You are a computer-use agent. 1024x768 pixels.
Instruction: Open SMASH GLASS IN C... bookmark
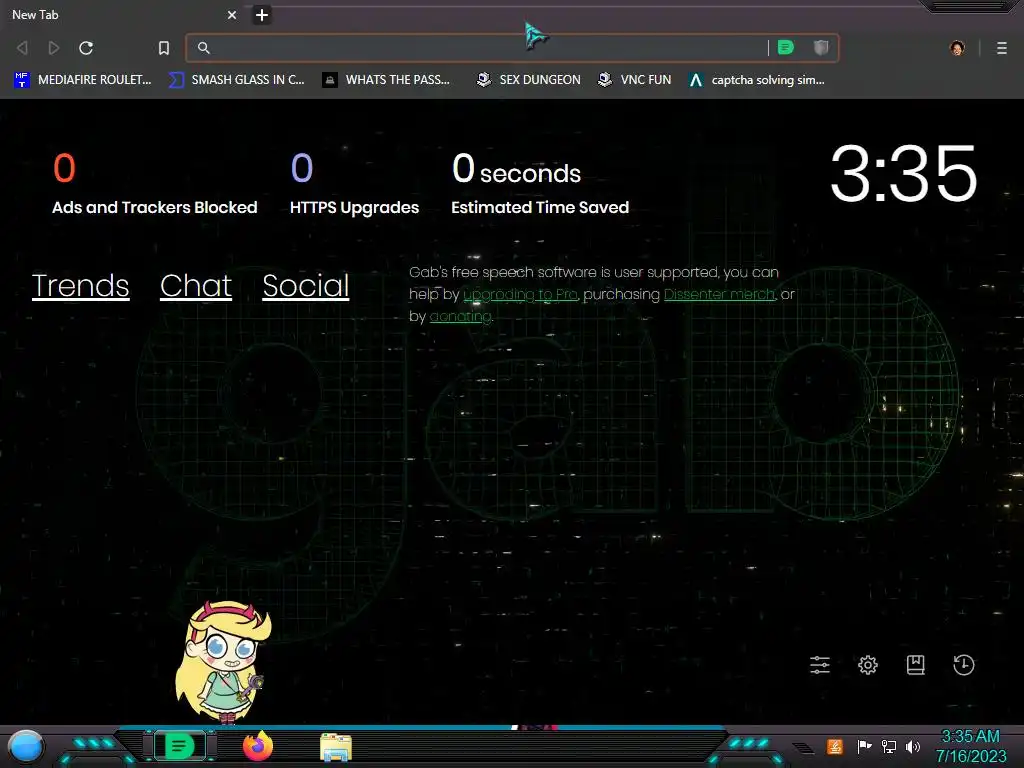click(x=236, y=80)
